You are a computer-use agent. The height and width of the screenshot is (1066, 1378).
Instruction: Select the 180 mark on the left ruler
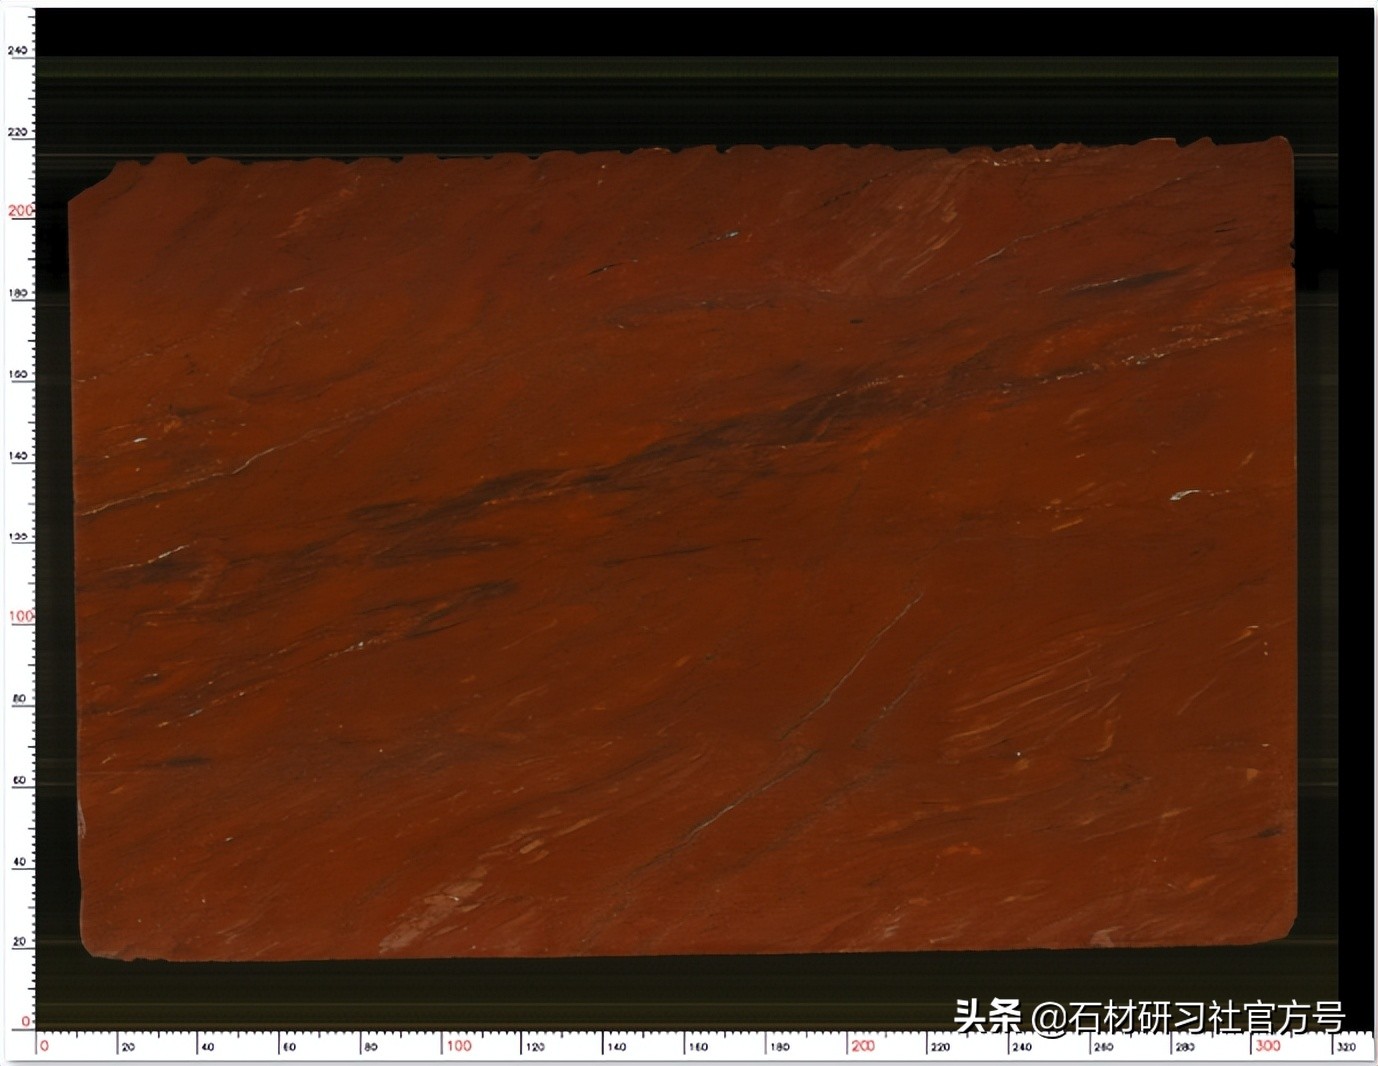point(19,294)
